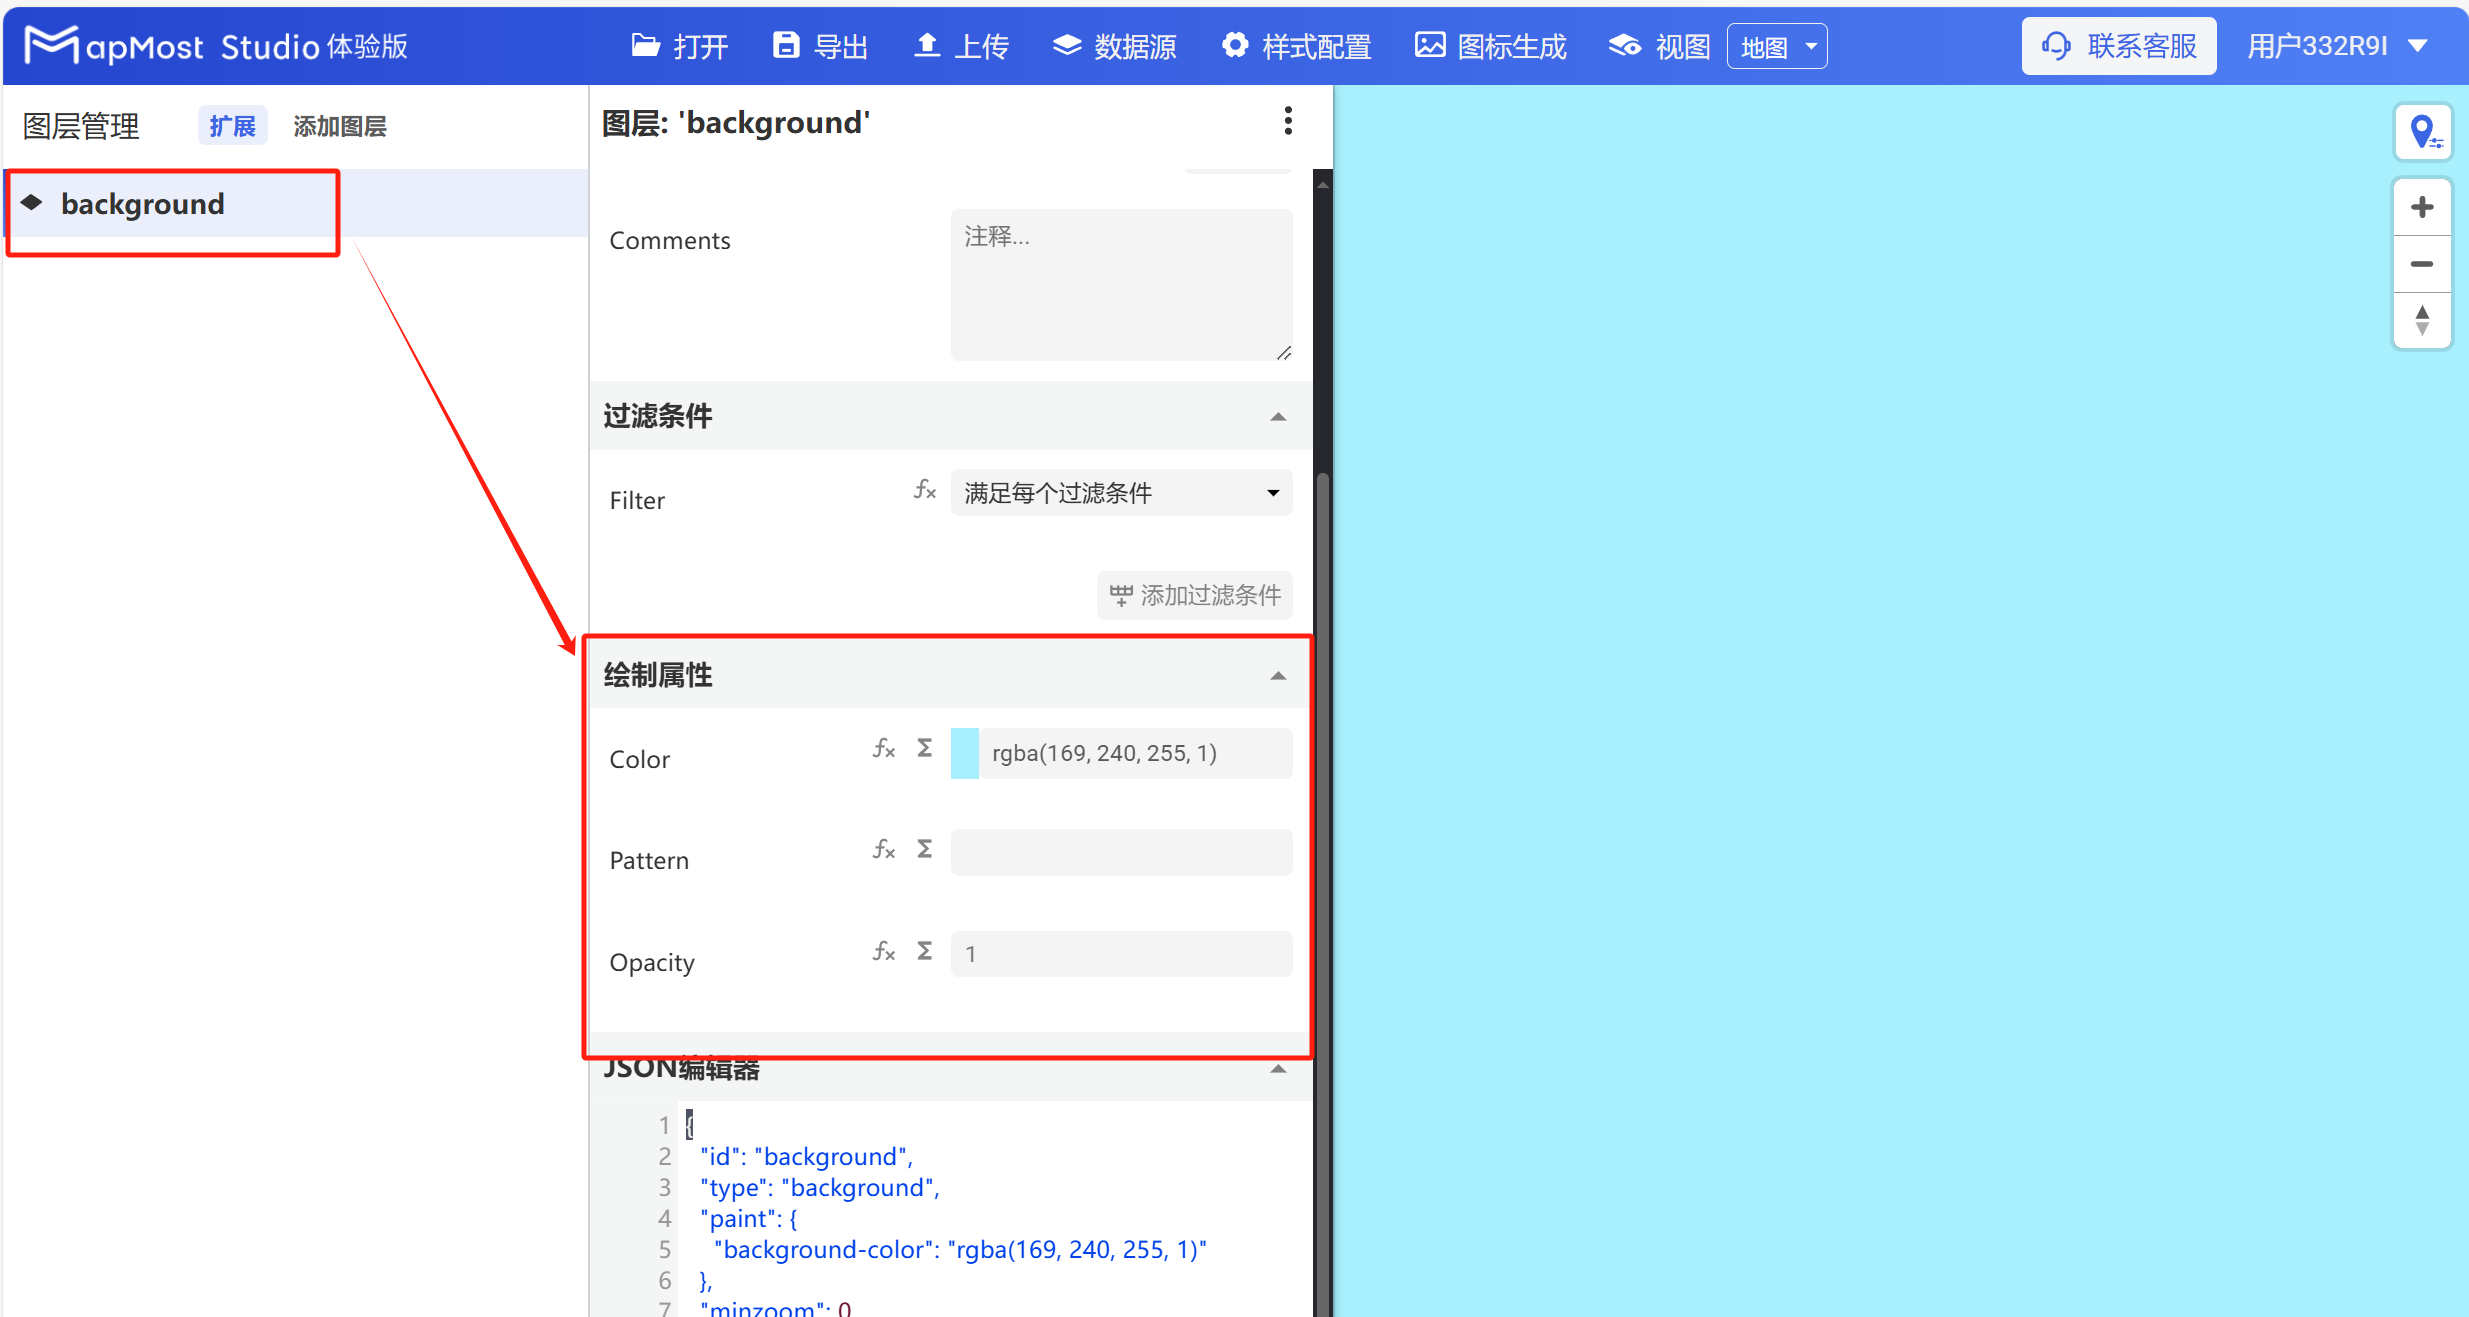This screenshot has height=1317, width=2469.
Task: Open the 满足每个过滤条件 filter dropdown
Action: point(1119,492)
